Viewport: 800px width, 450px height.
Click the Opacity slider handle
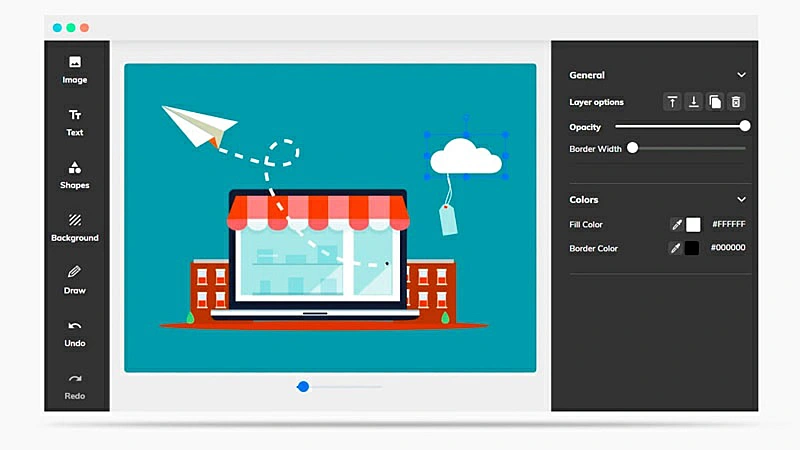tap(745, 126)
